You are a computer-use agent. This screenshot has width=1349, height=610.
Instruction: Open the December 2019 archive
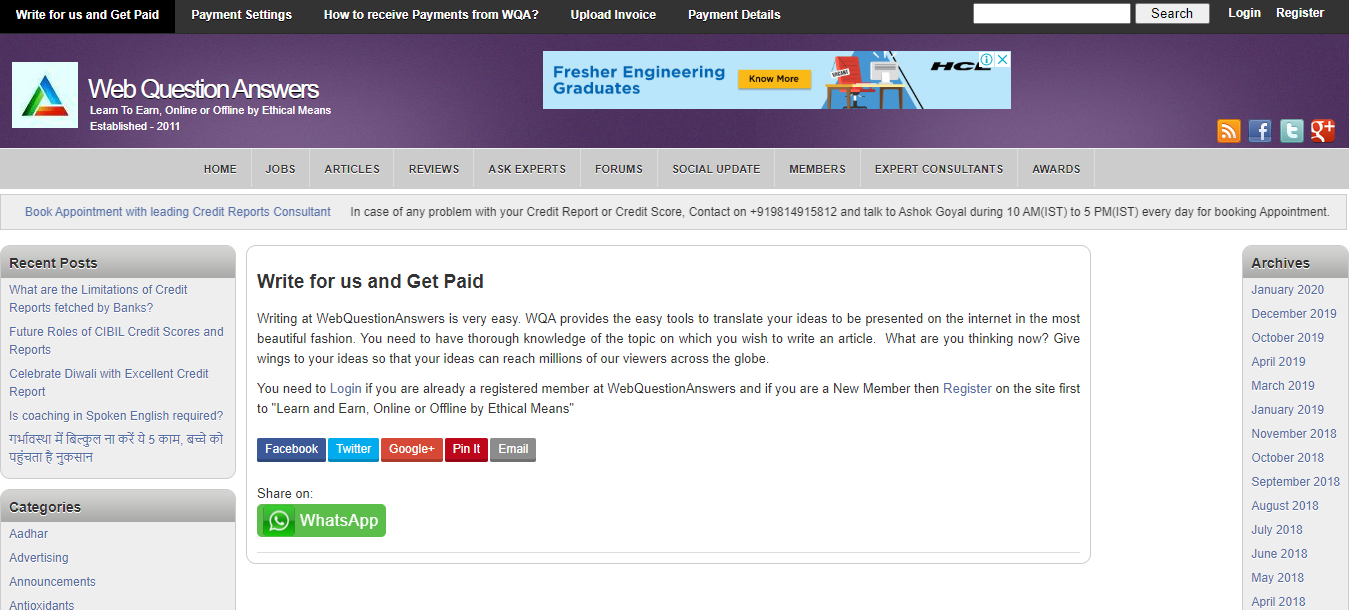(x=1294, y=314)
